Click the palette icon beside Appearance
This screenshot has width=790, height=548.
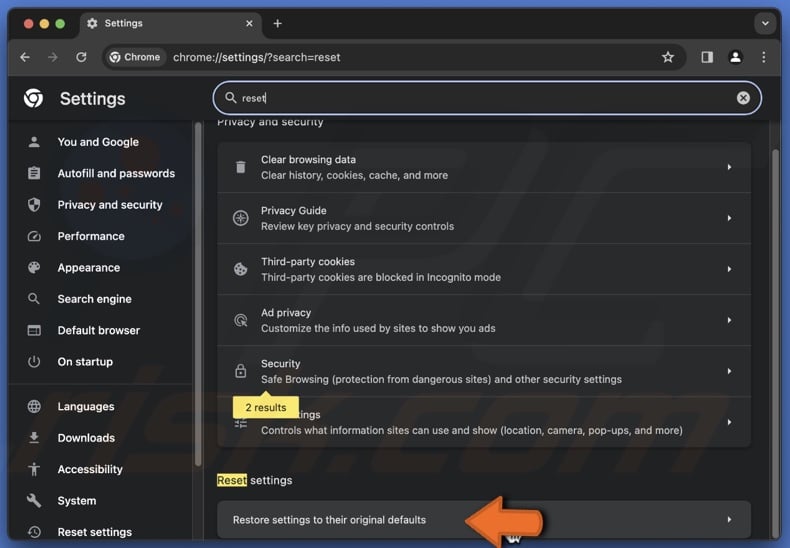click(x=34, y=267)
